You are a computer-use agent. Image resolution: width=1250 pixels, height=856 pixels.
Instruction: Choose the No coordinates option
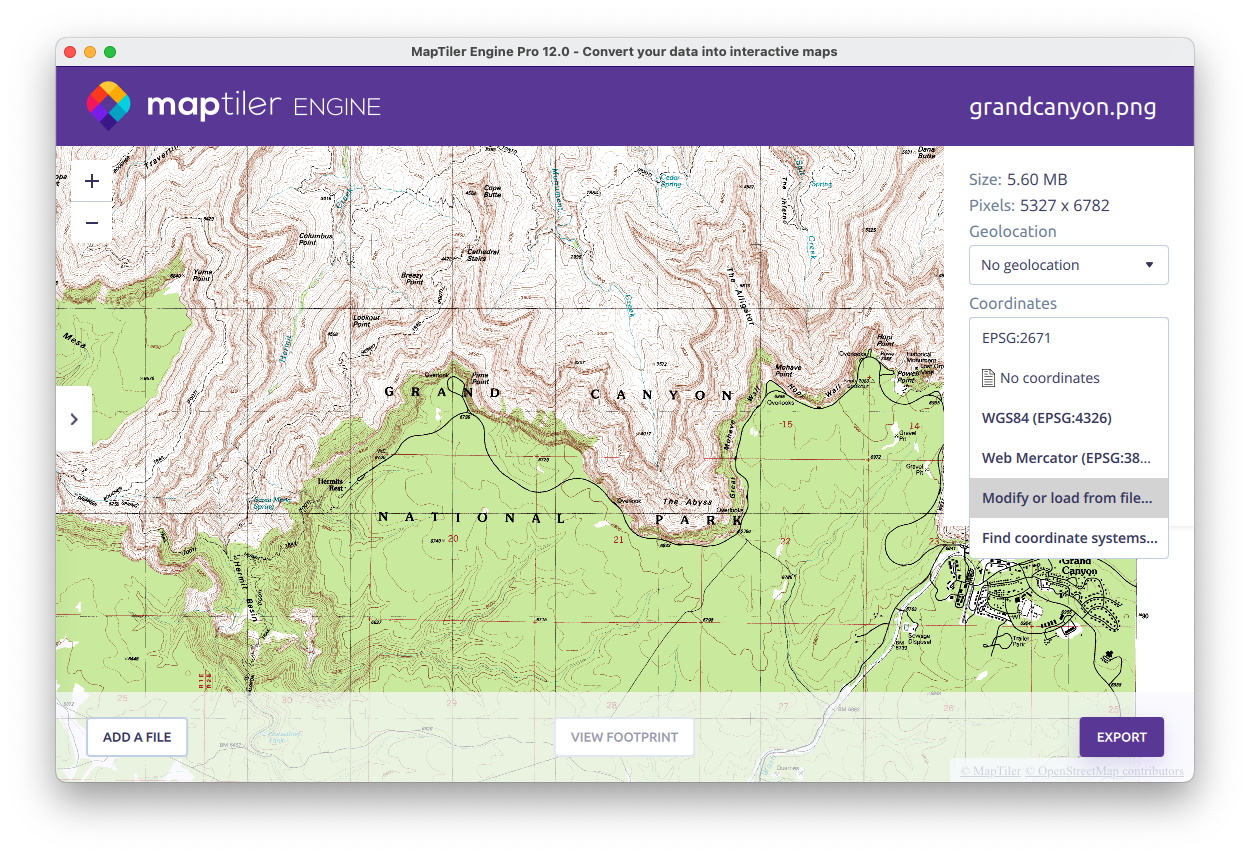1049,378
